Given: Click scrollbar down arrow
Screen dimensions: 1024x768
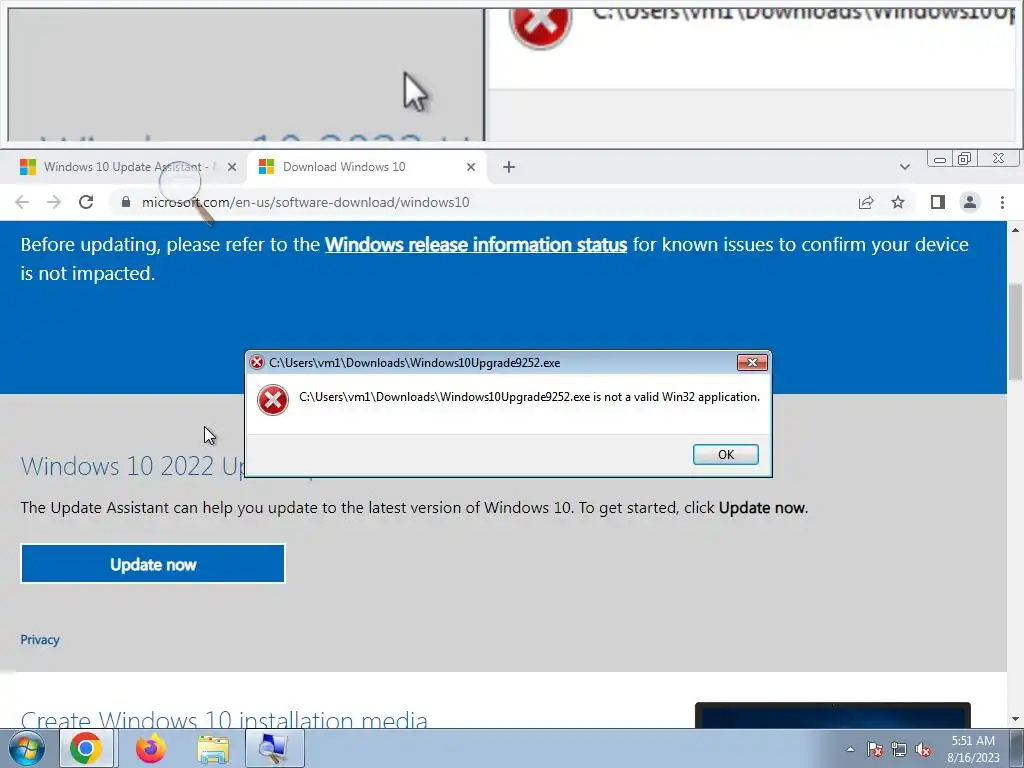Looking at the screenshot, I should (x=1015, y=720).
